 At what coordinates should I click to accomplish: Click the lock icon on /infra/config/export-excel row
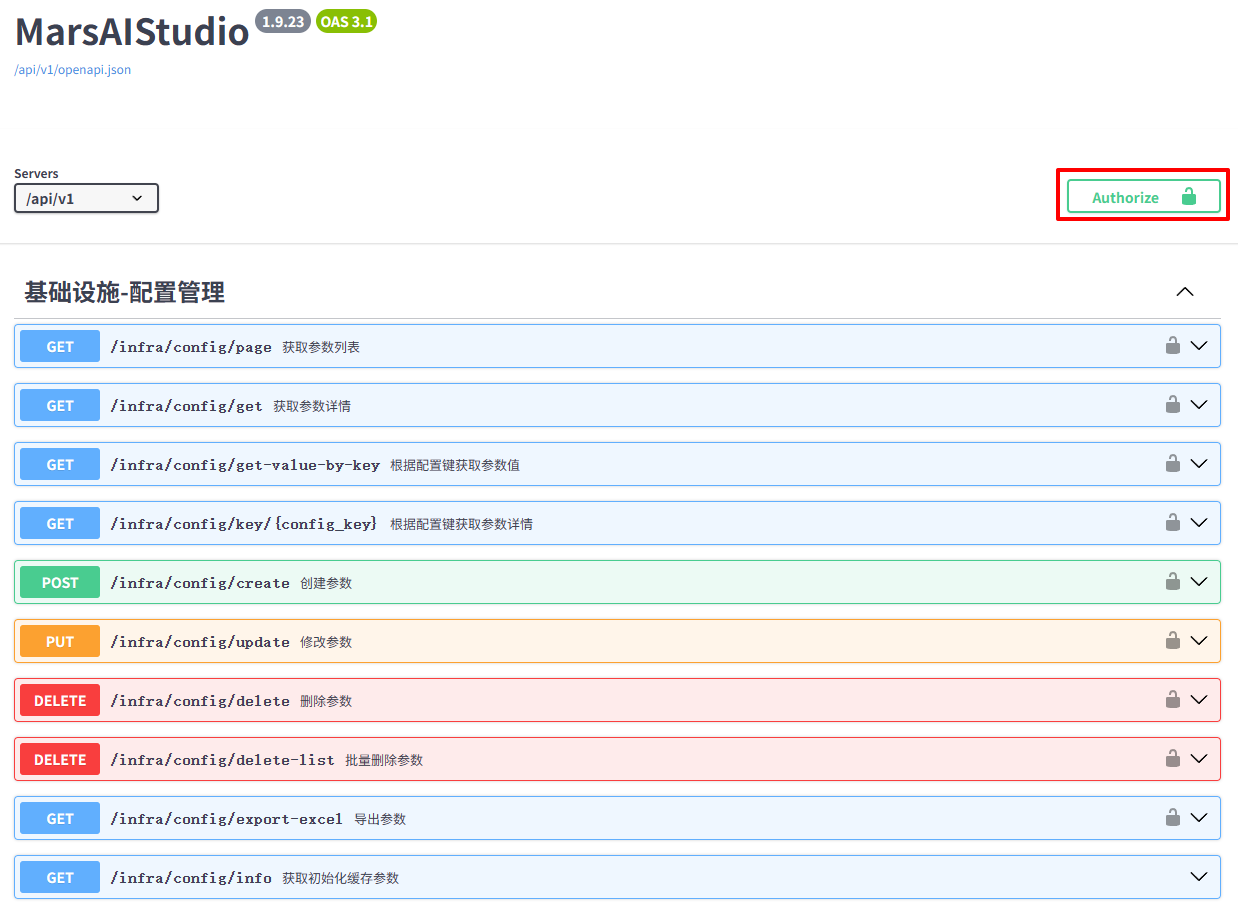click(x=1173, y=818)
